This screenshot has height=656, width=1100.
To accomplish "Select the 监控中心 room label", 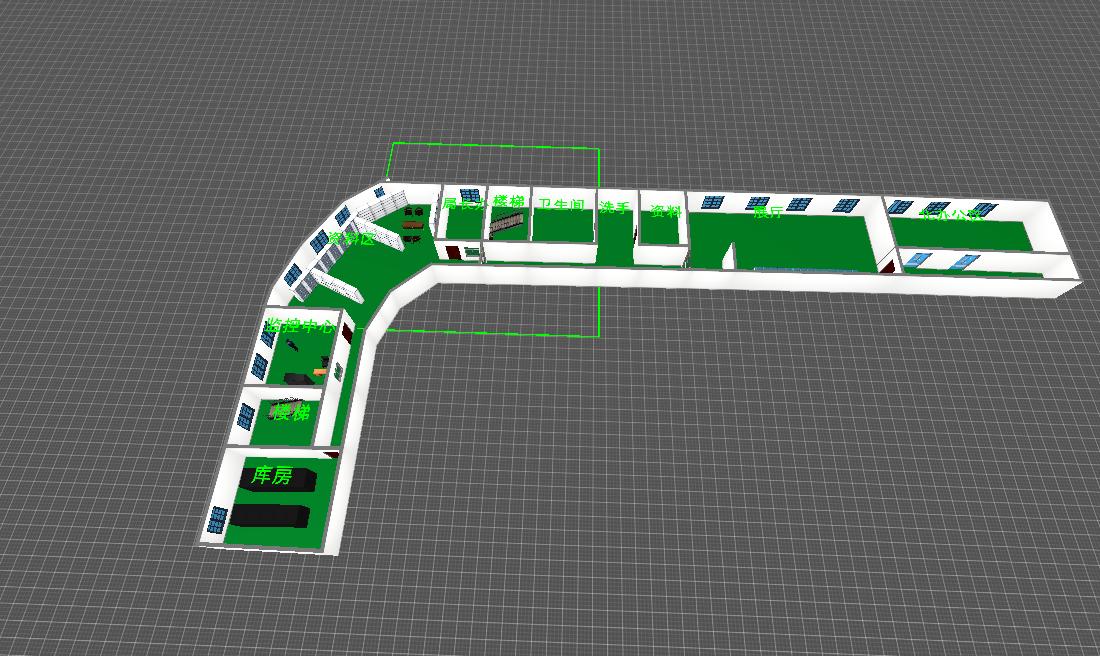I will coord(300,326).
